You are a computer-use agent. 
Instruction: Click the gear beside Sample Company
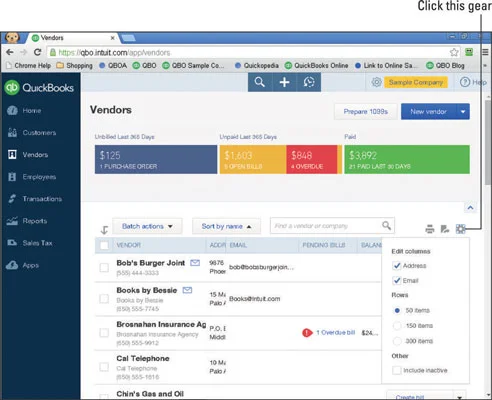click(376, 82)
